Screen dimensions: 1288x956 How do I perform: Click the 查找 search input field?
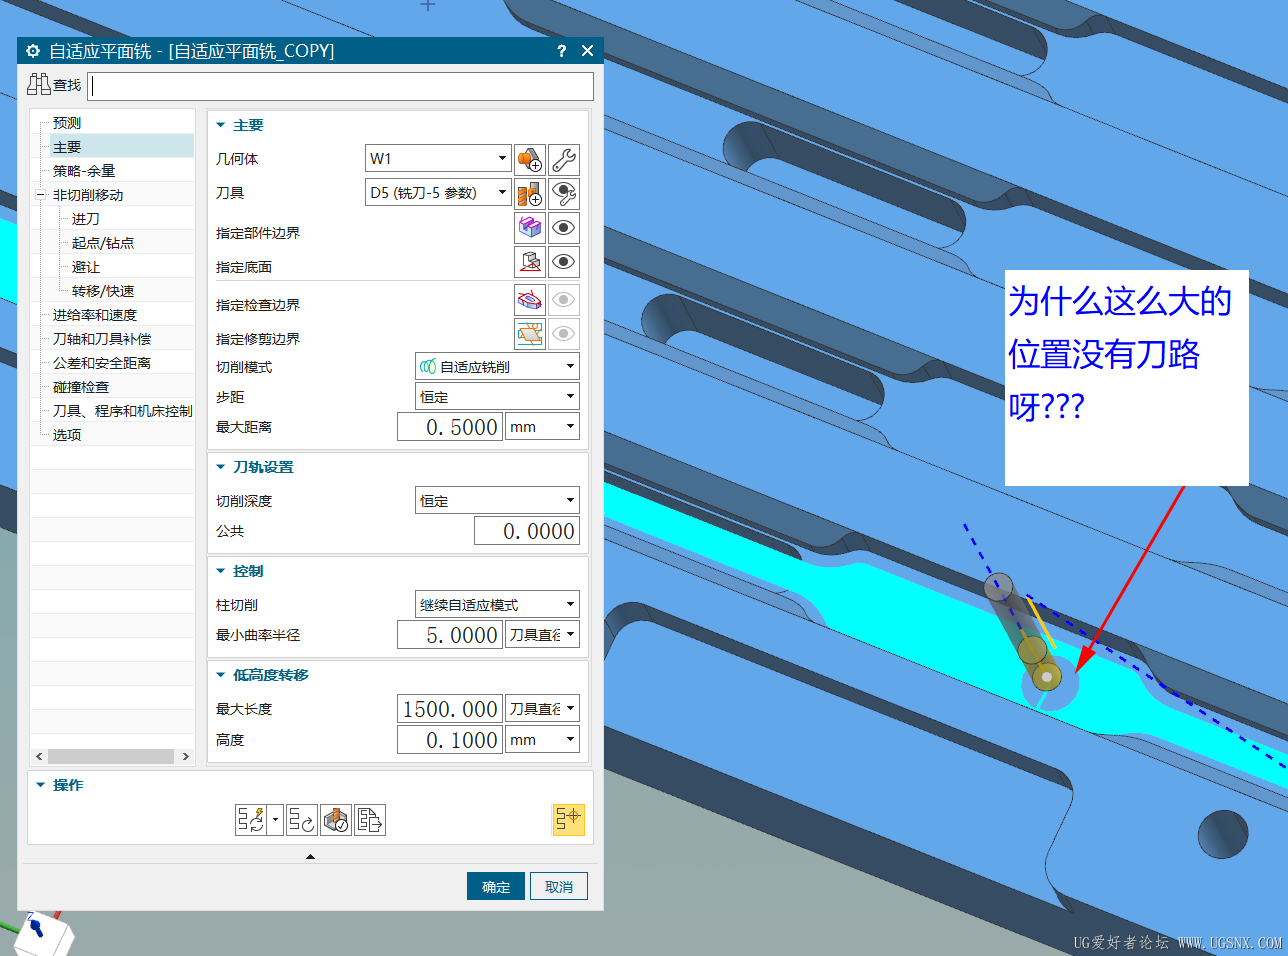(341, 86)
